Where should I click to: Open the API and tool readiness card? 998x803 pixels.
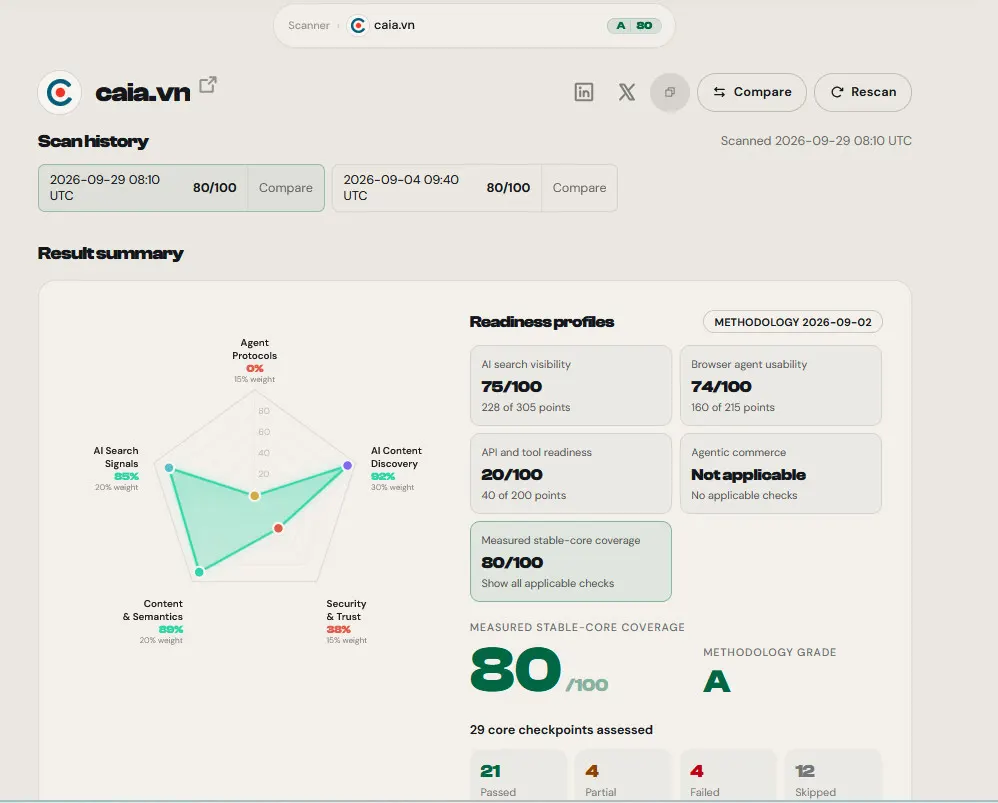571,473
